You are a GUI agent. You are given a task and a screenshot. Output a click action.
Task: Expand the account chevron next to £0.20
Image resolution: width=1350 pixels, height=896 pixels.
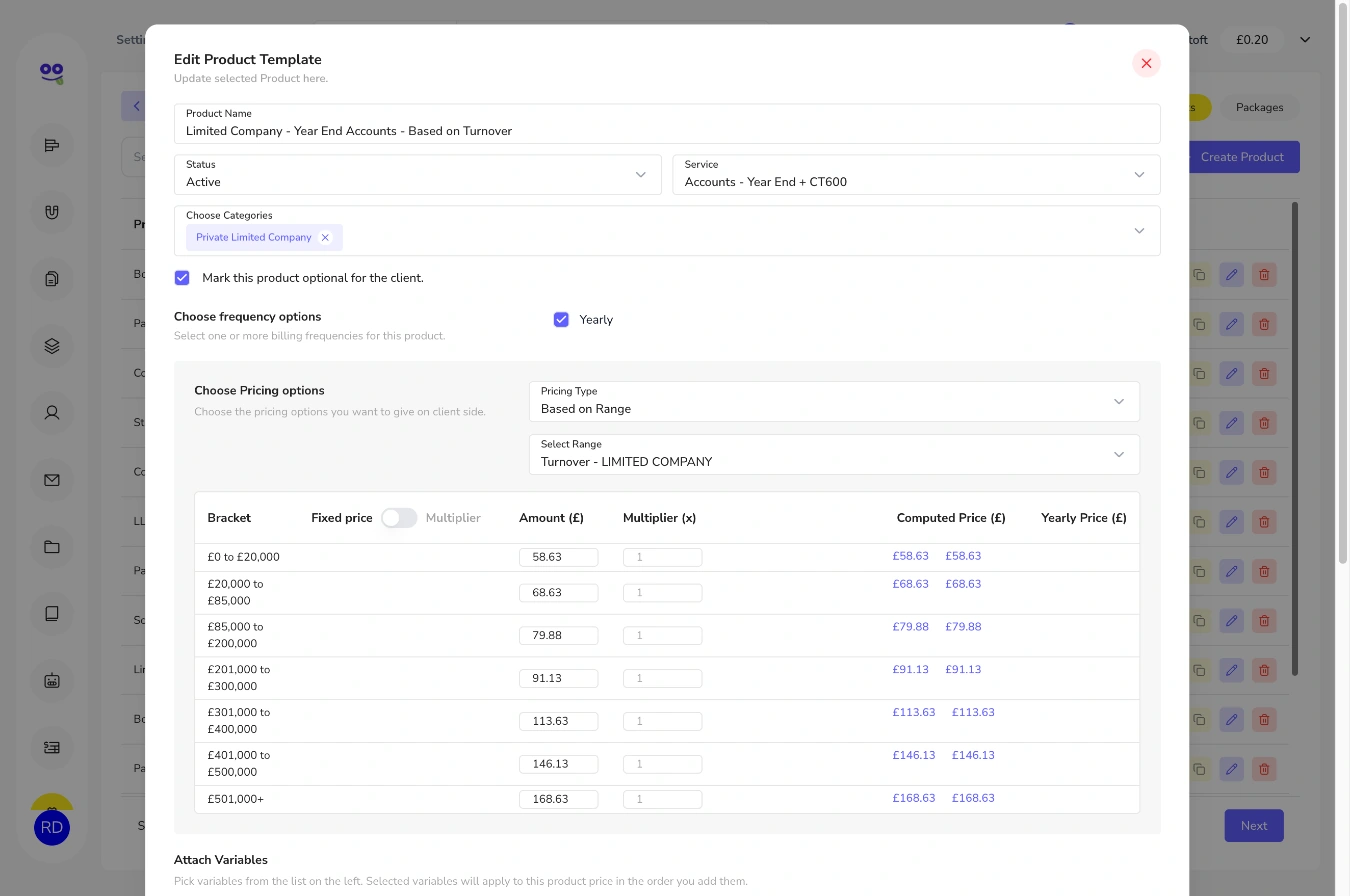1305,40
